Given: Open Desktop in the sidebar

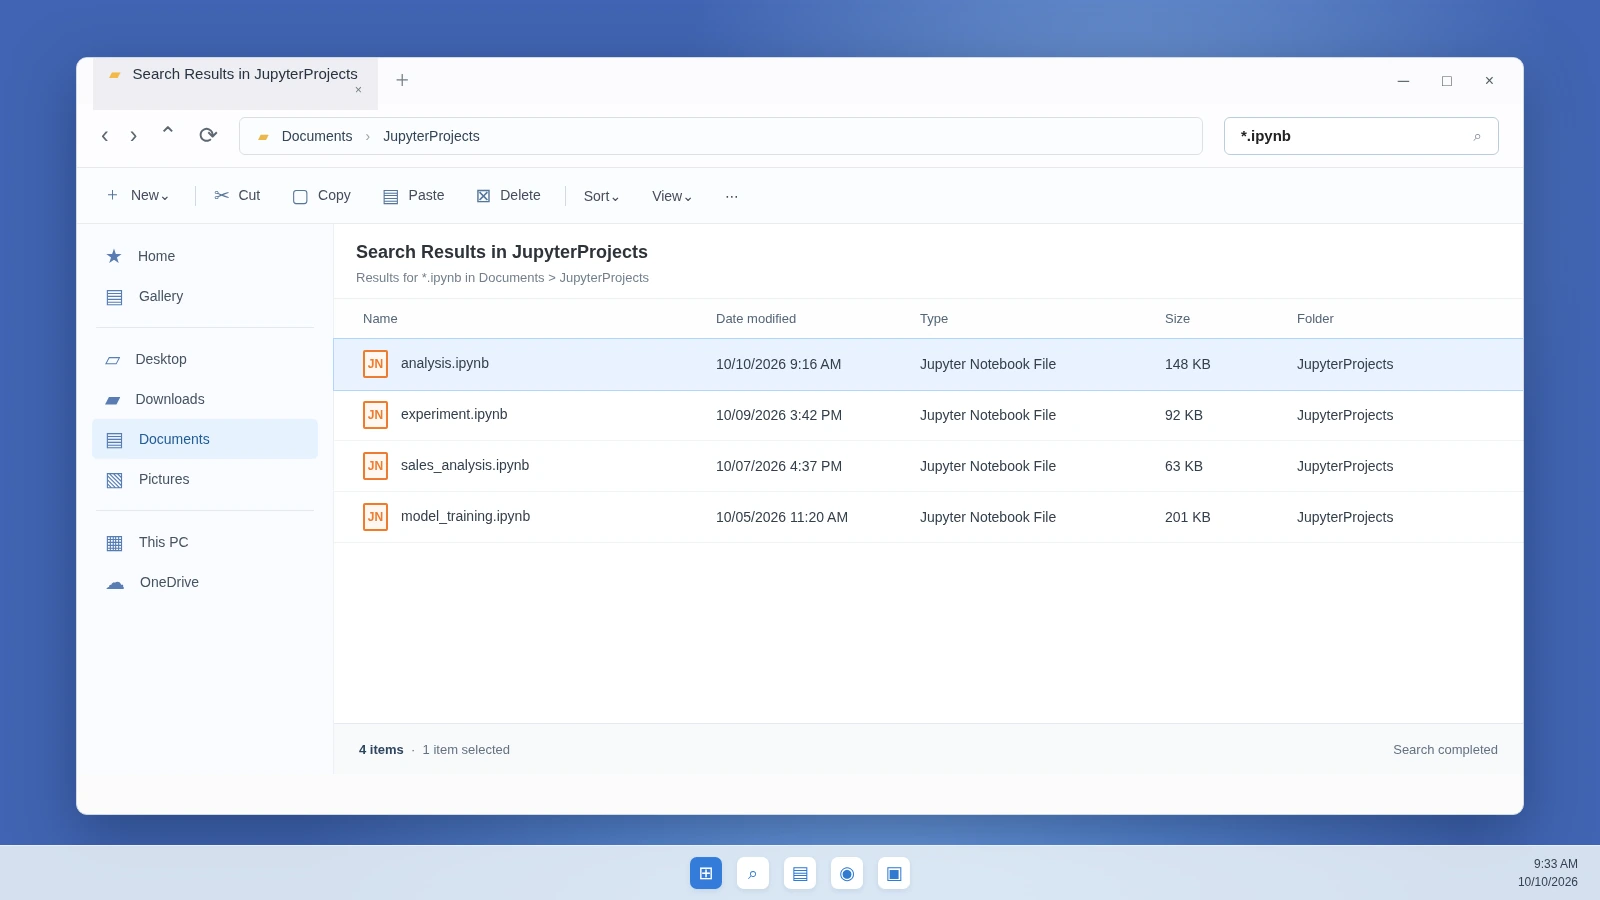Looking at the screenshot, I should coord(205,359).
